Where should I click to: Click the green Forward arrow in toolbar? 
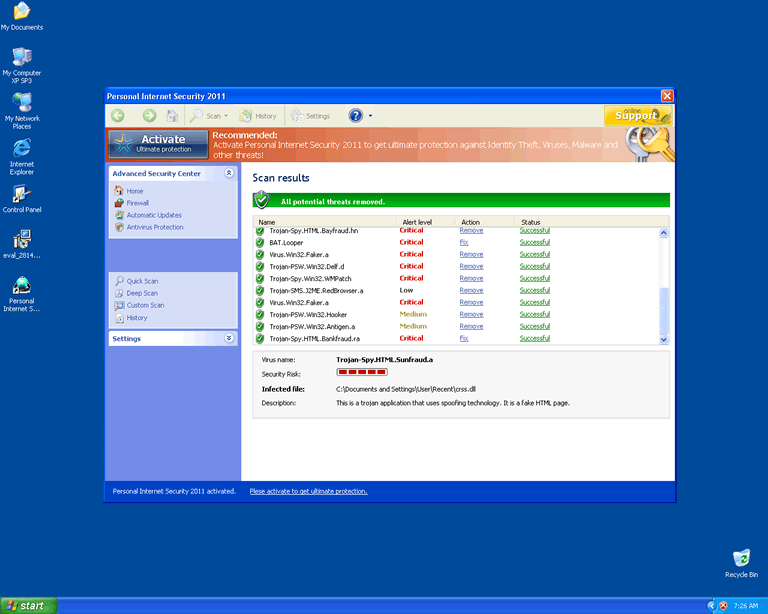coord(149,116)
